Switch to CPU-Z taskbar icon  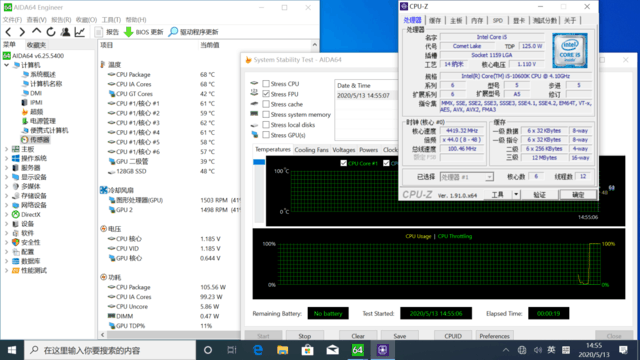coord(382,350)
